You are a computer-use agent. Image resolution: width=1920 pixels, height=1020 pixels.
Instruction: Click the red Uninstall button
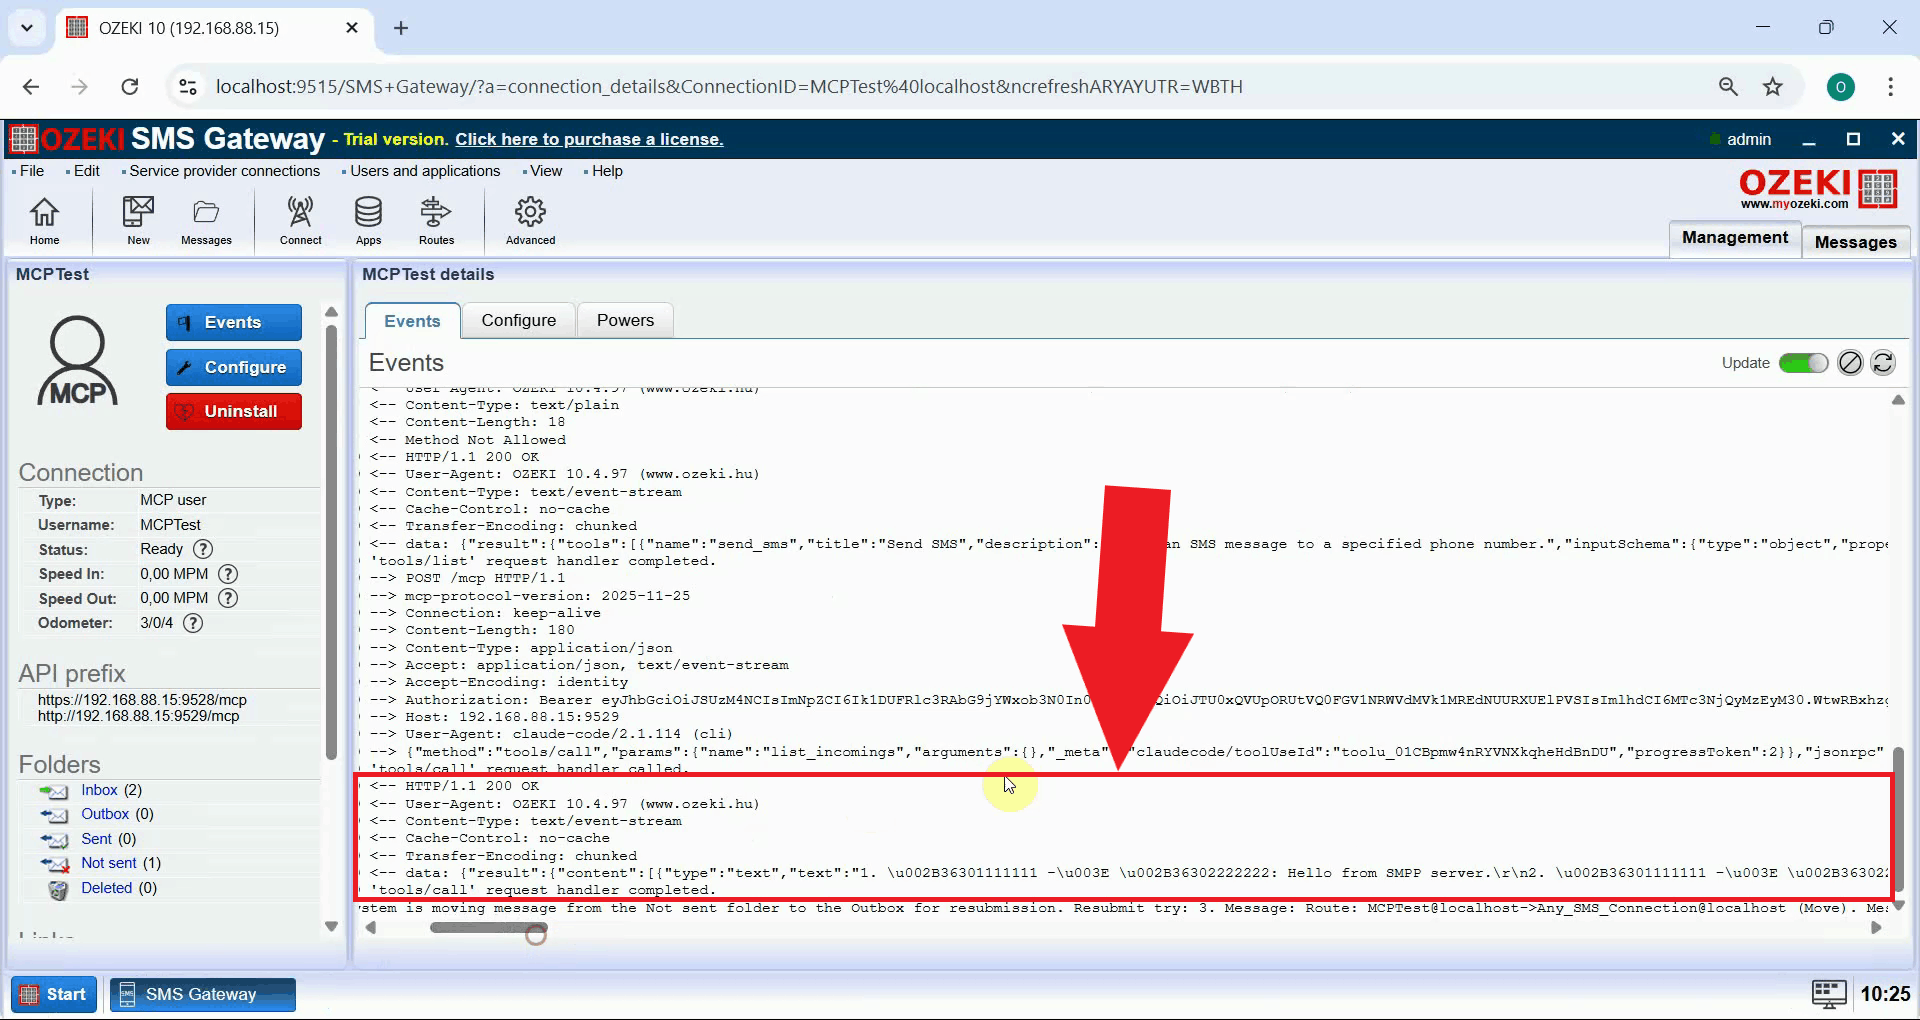[234, 411]
